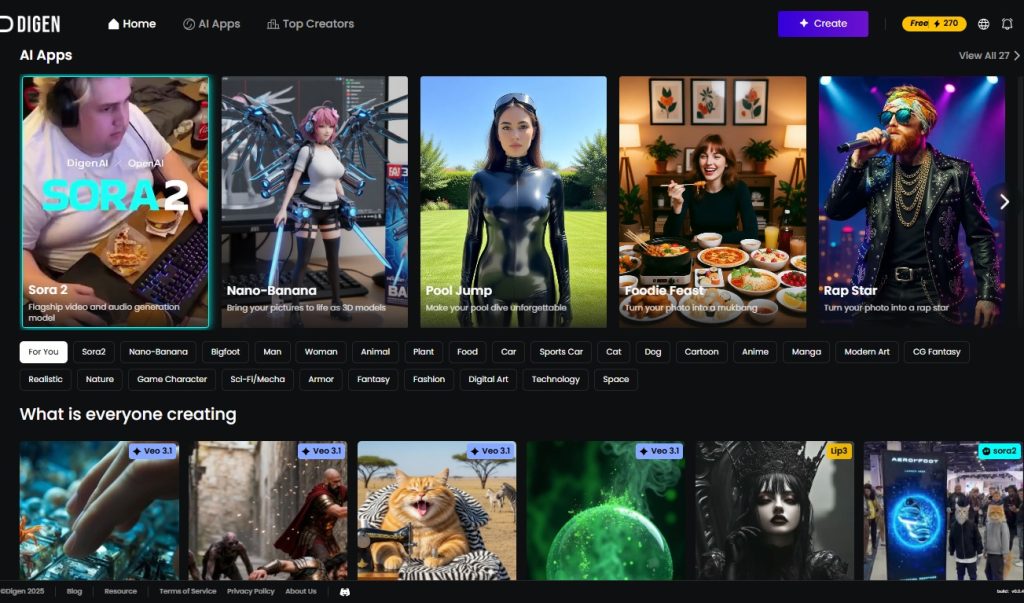Open the language globe selector
This screenshot has height=603, width=1024.
pos(983,24)
